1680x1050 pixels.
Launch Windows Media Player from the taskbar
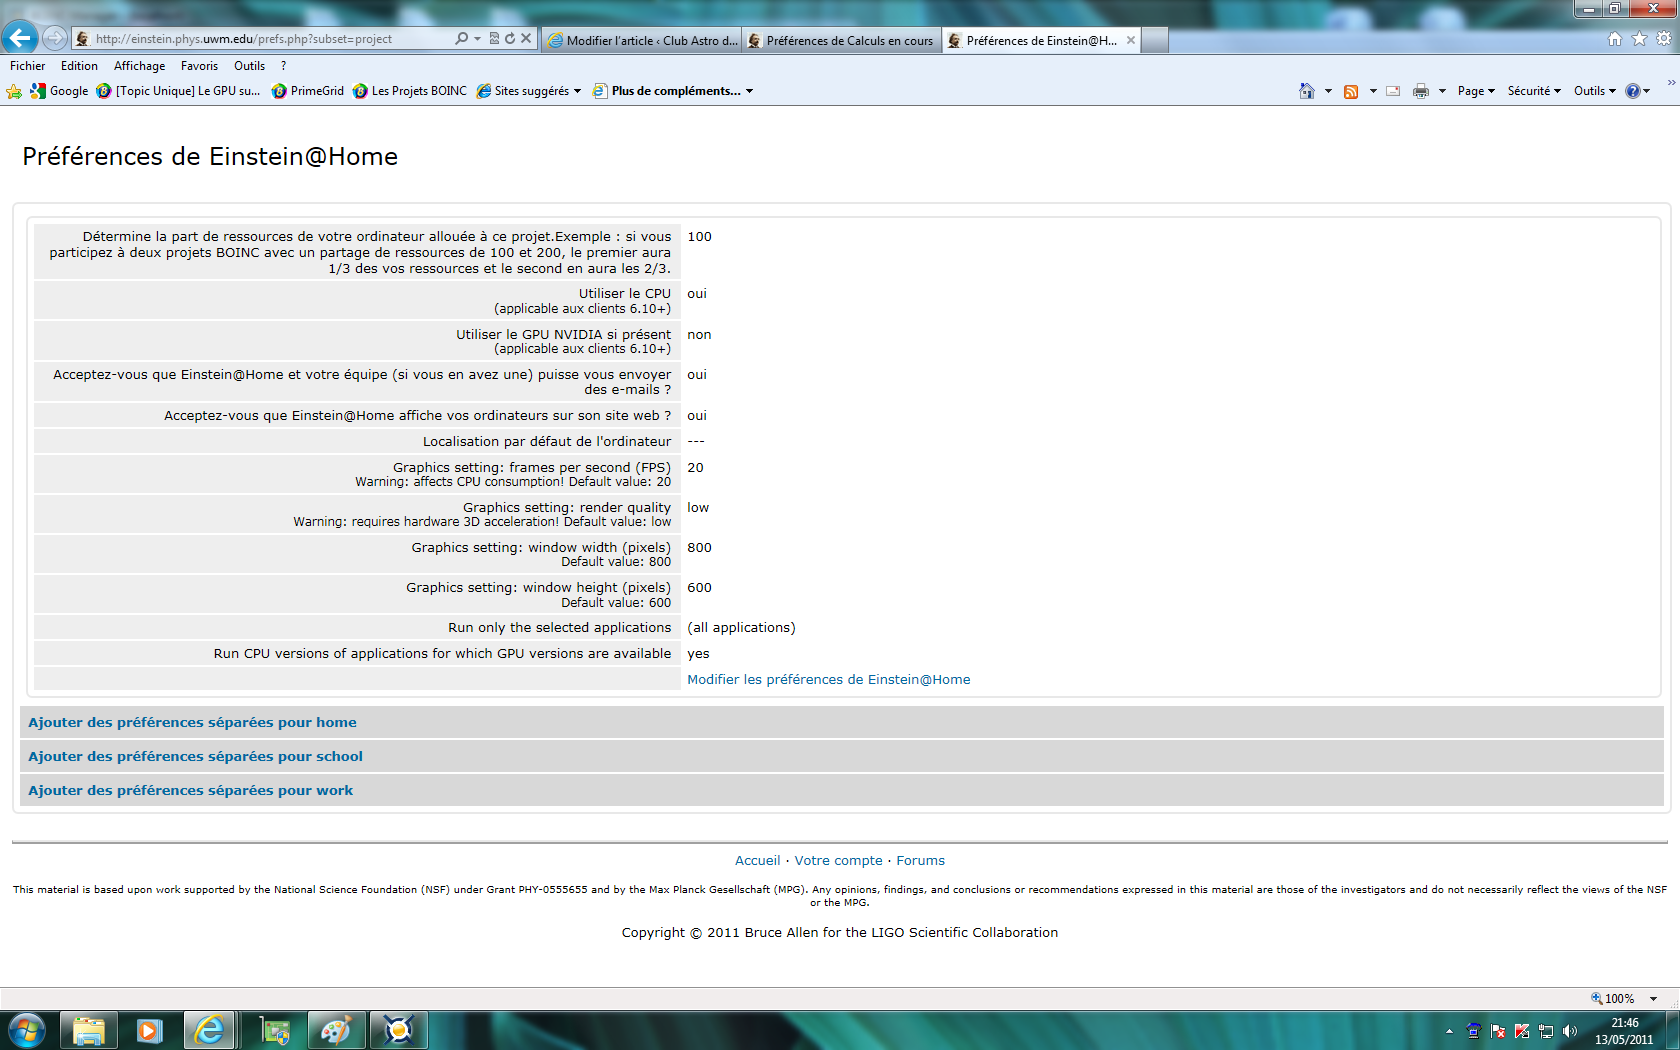149,1030
